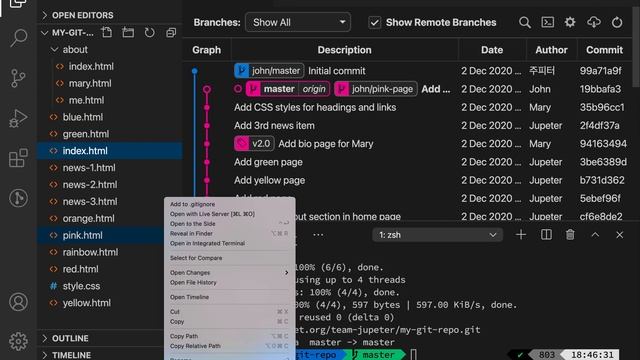Open the Accounts menu icon
640x360 pixels.
coord(18,302)
